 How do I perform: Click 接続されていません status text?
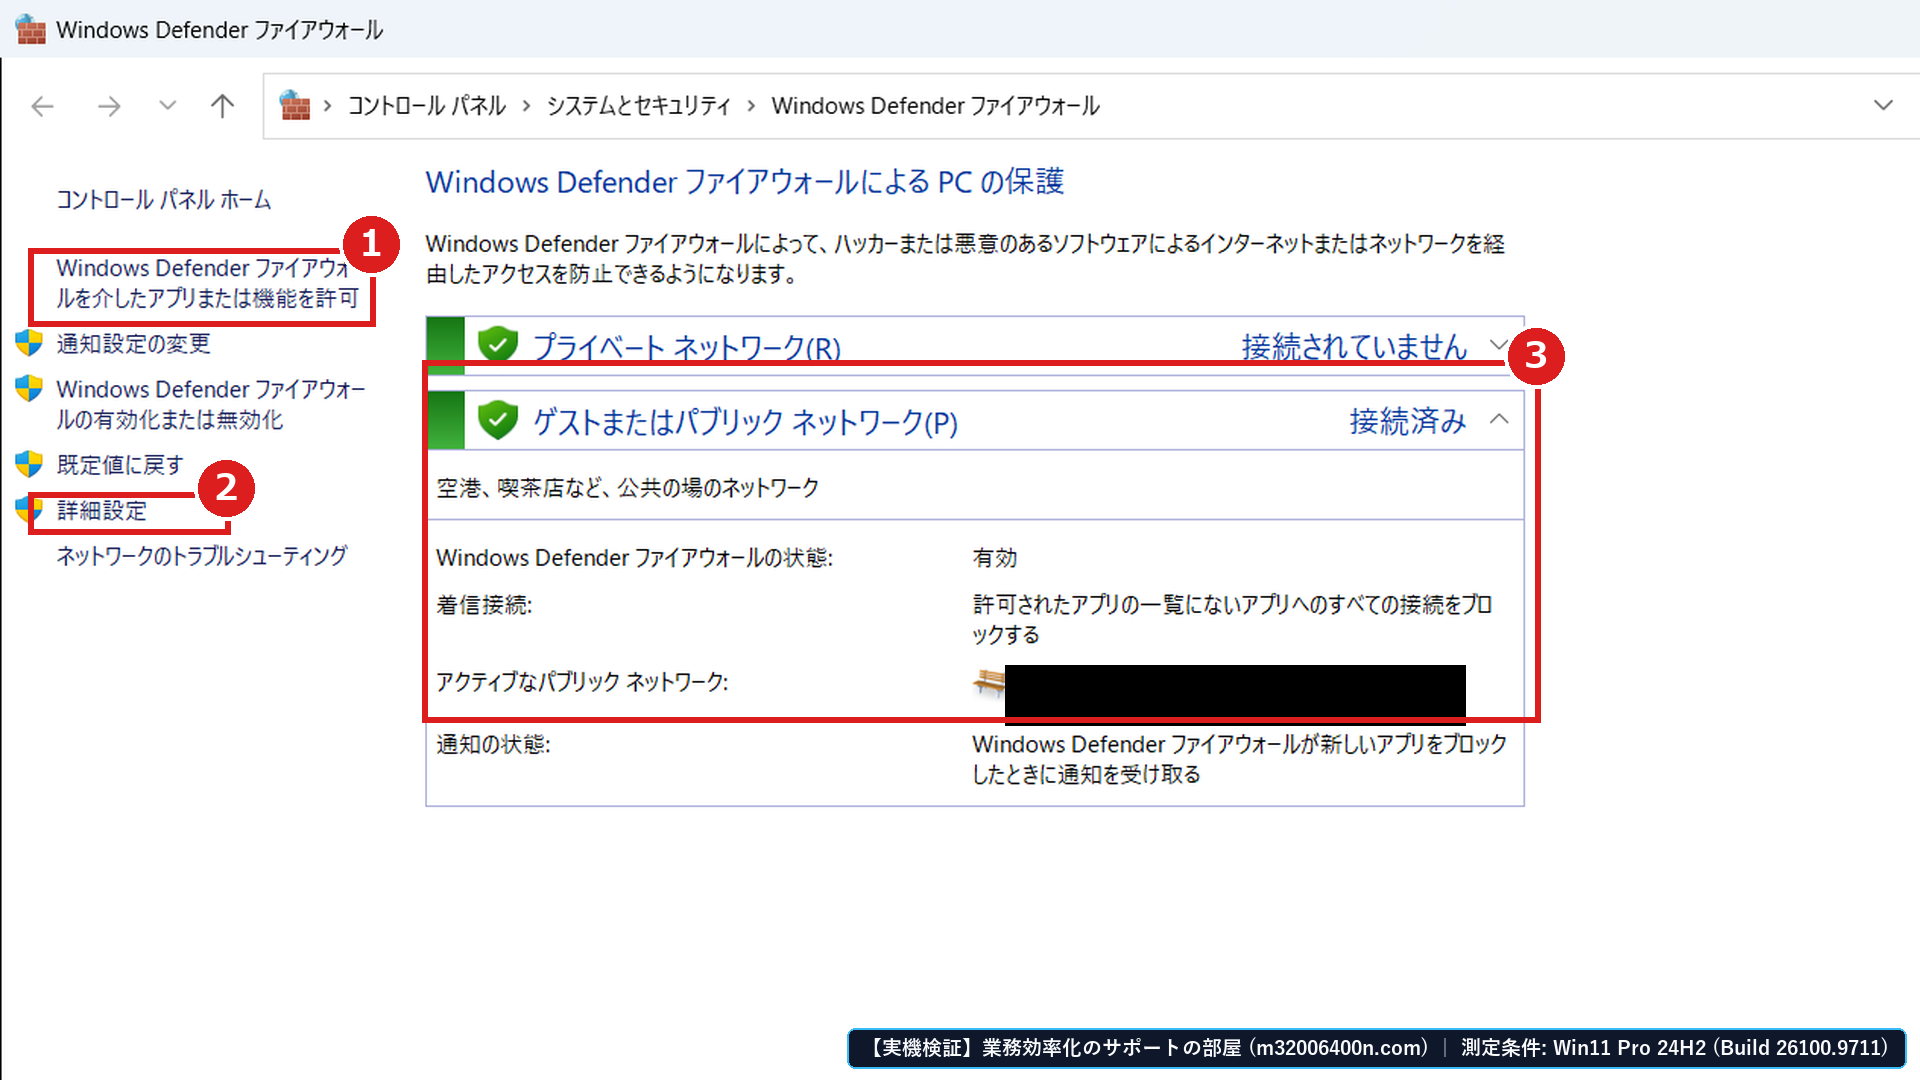click(x=1354, y=346)
